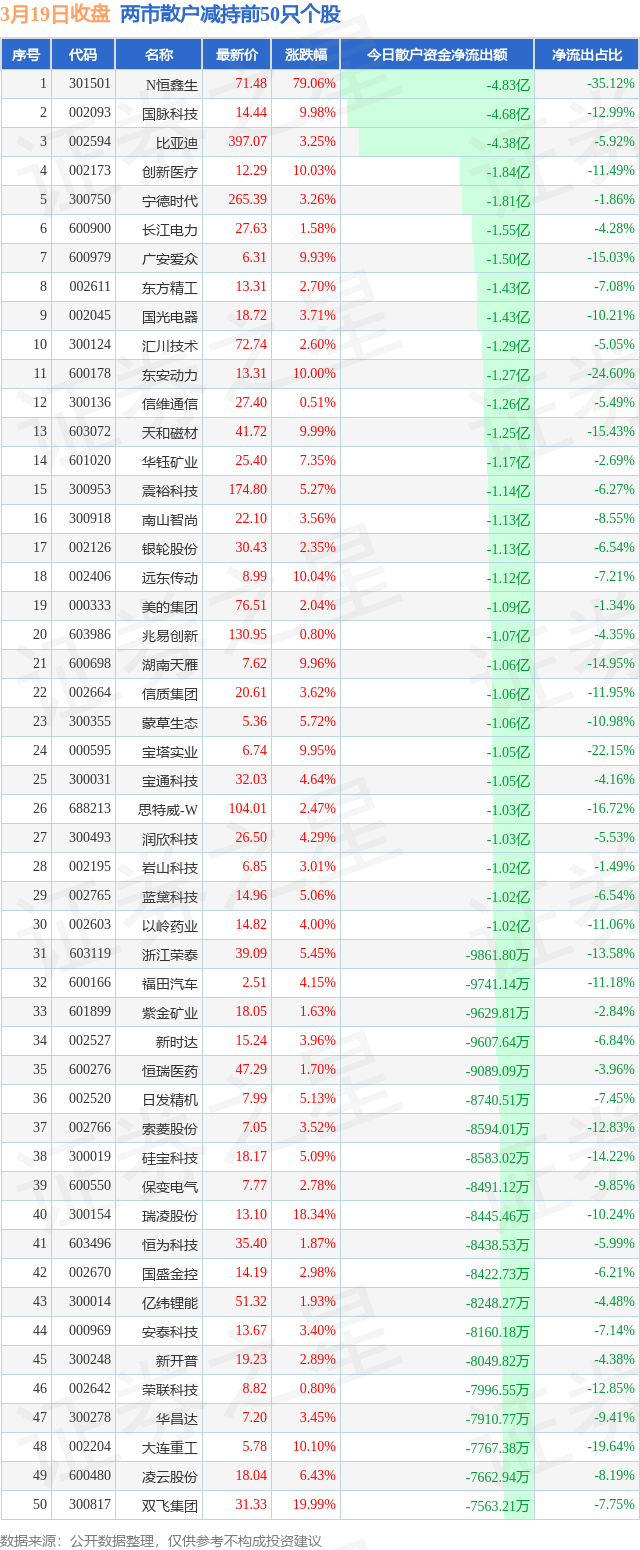Select 岩山科技 row name
The height and width of the screenshot is (1550, 640).
click(170, 867)
